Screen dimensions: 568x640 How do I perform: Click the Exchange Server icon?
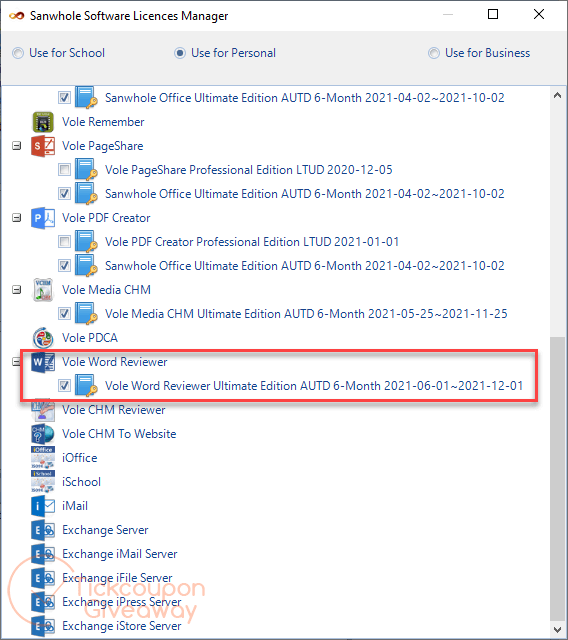(43, 530)
